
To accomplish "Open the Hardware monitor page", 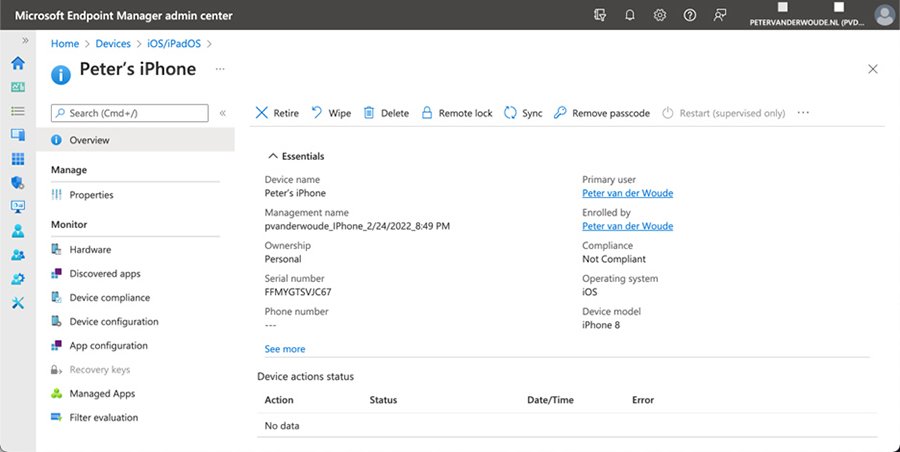I will [90, 249].
